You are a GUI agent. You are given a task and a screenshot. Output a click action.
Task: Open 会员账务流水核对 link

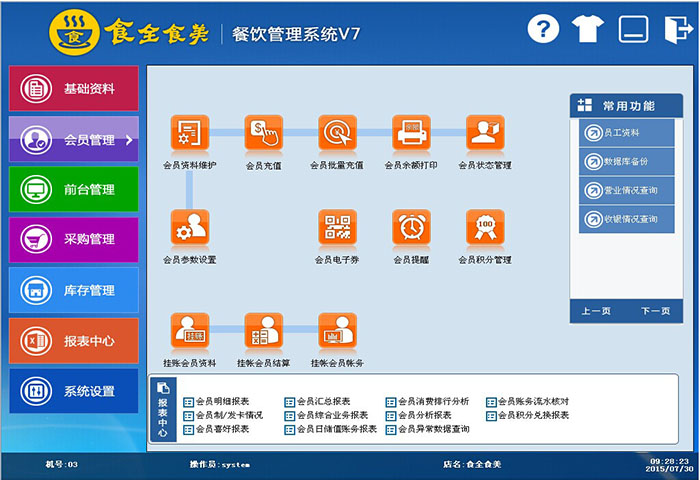pyautogui.click(x=528, y=401)
